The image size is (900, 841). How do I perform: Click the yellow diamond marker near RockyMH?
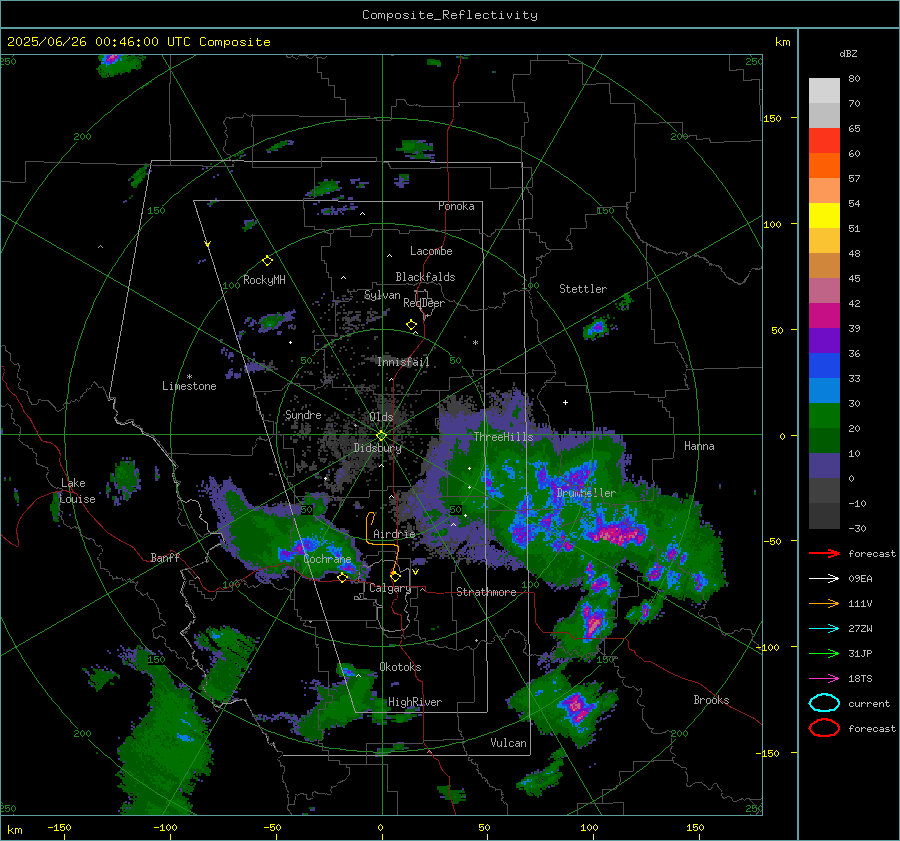click(267, 261)
